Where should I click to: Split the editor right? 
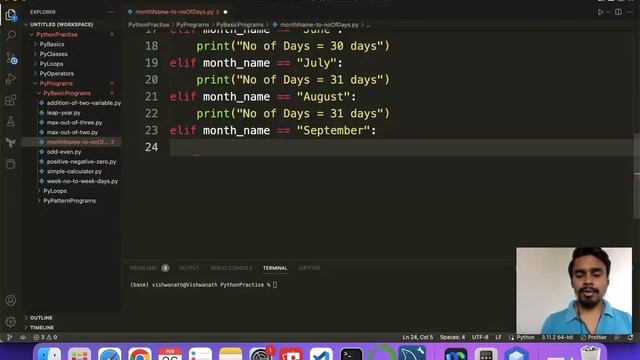click(618, 12)
